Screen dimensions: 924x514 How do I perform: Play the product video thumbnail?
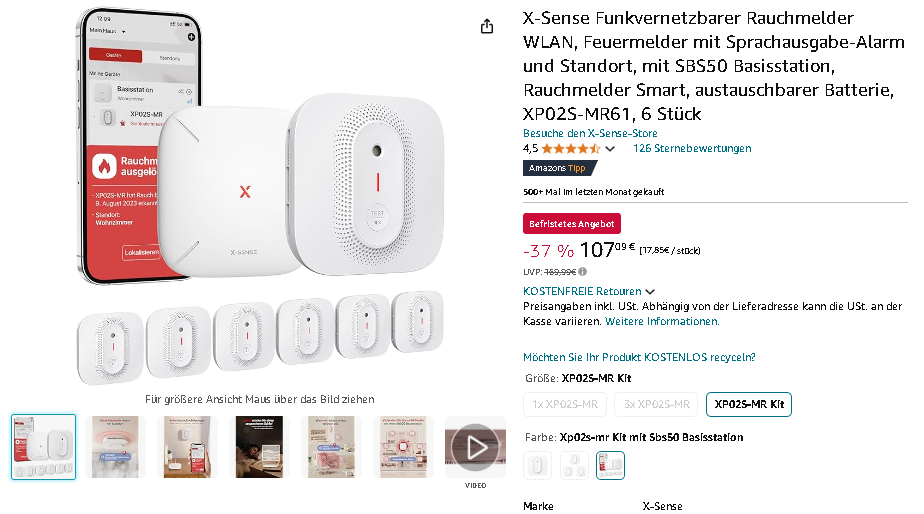[x=475, y=447]
